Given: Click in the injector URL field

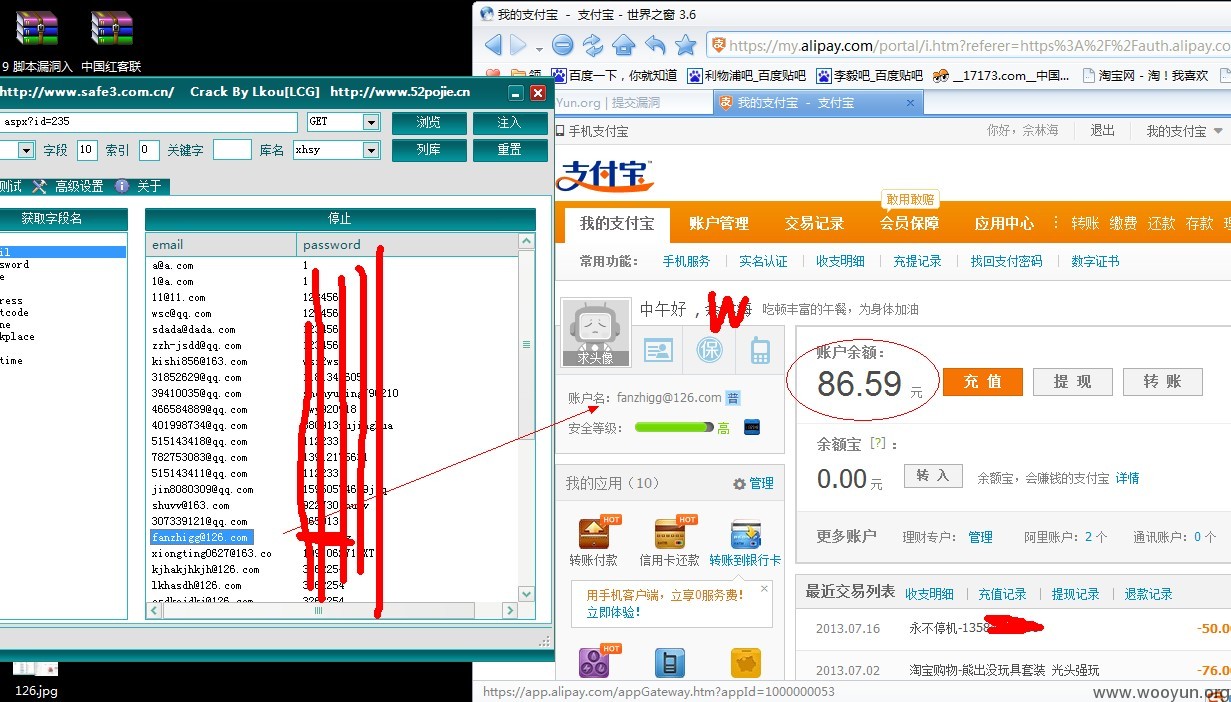Looking at the screenshot, I should [x=149, y=122].
